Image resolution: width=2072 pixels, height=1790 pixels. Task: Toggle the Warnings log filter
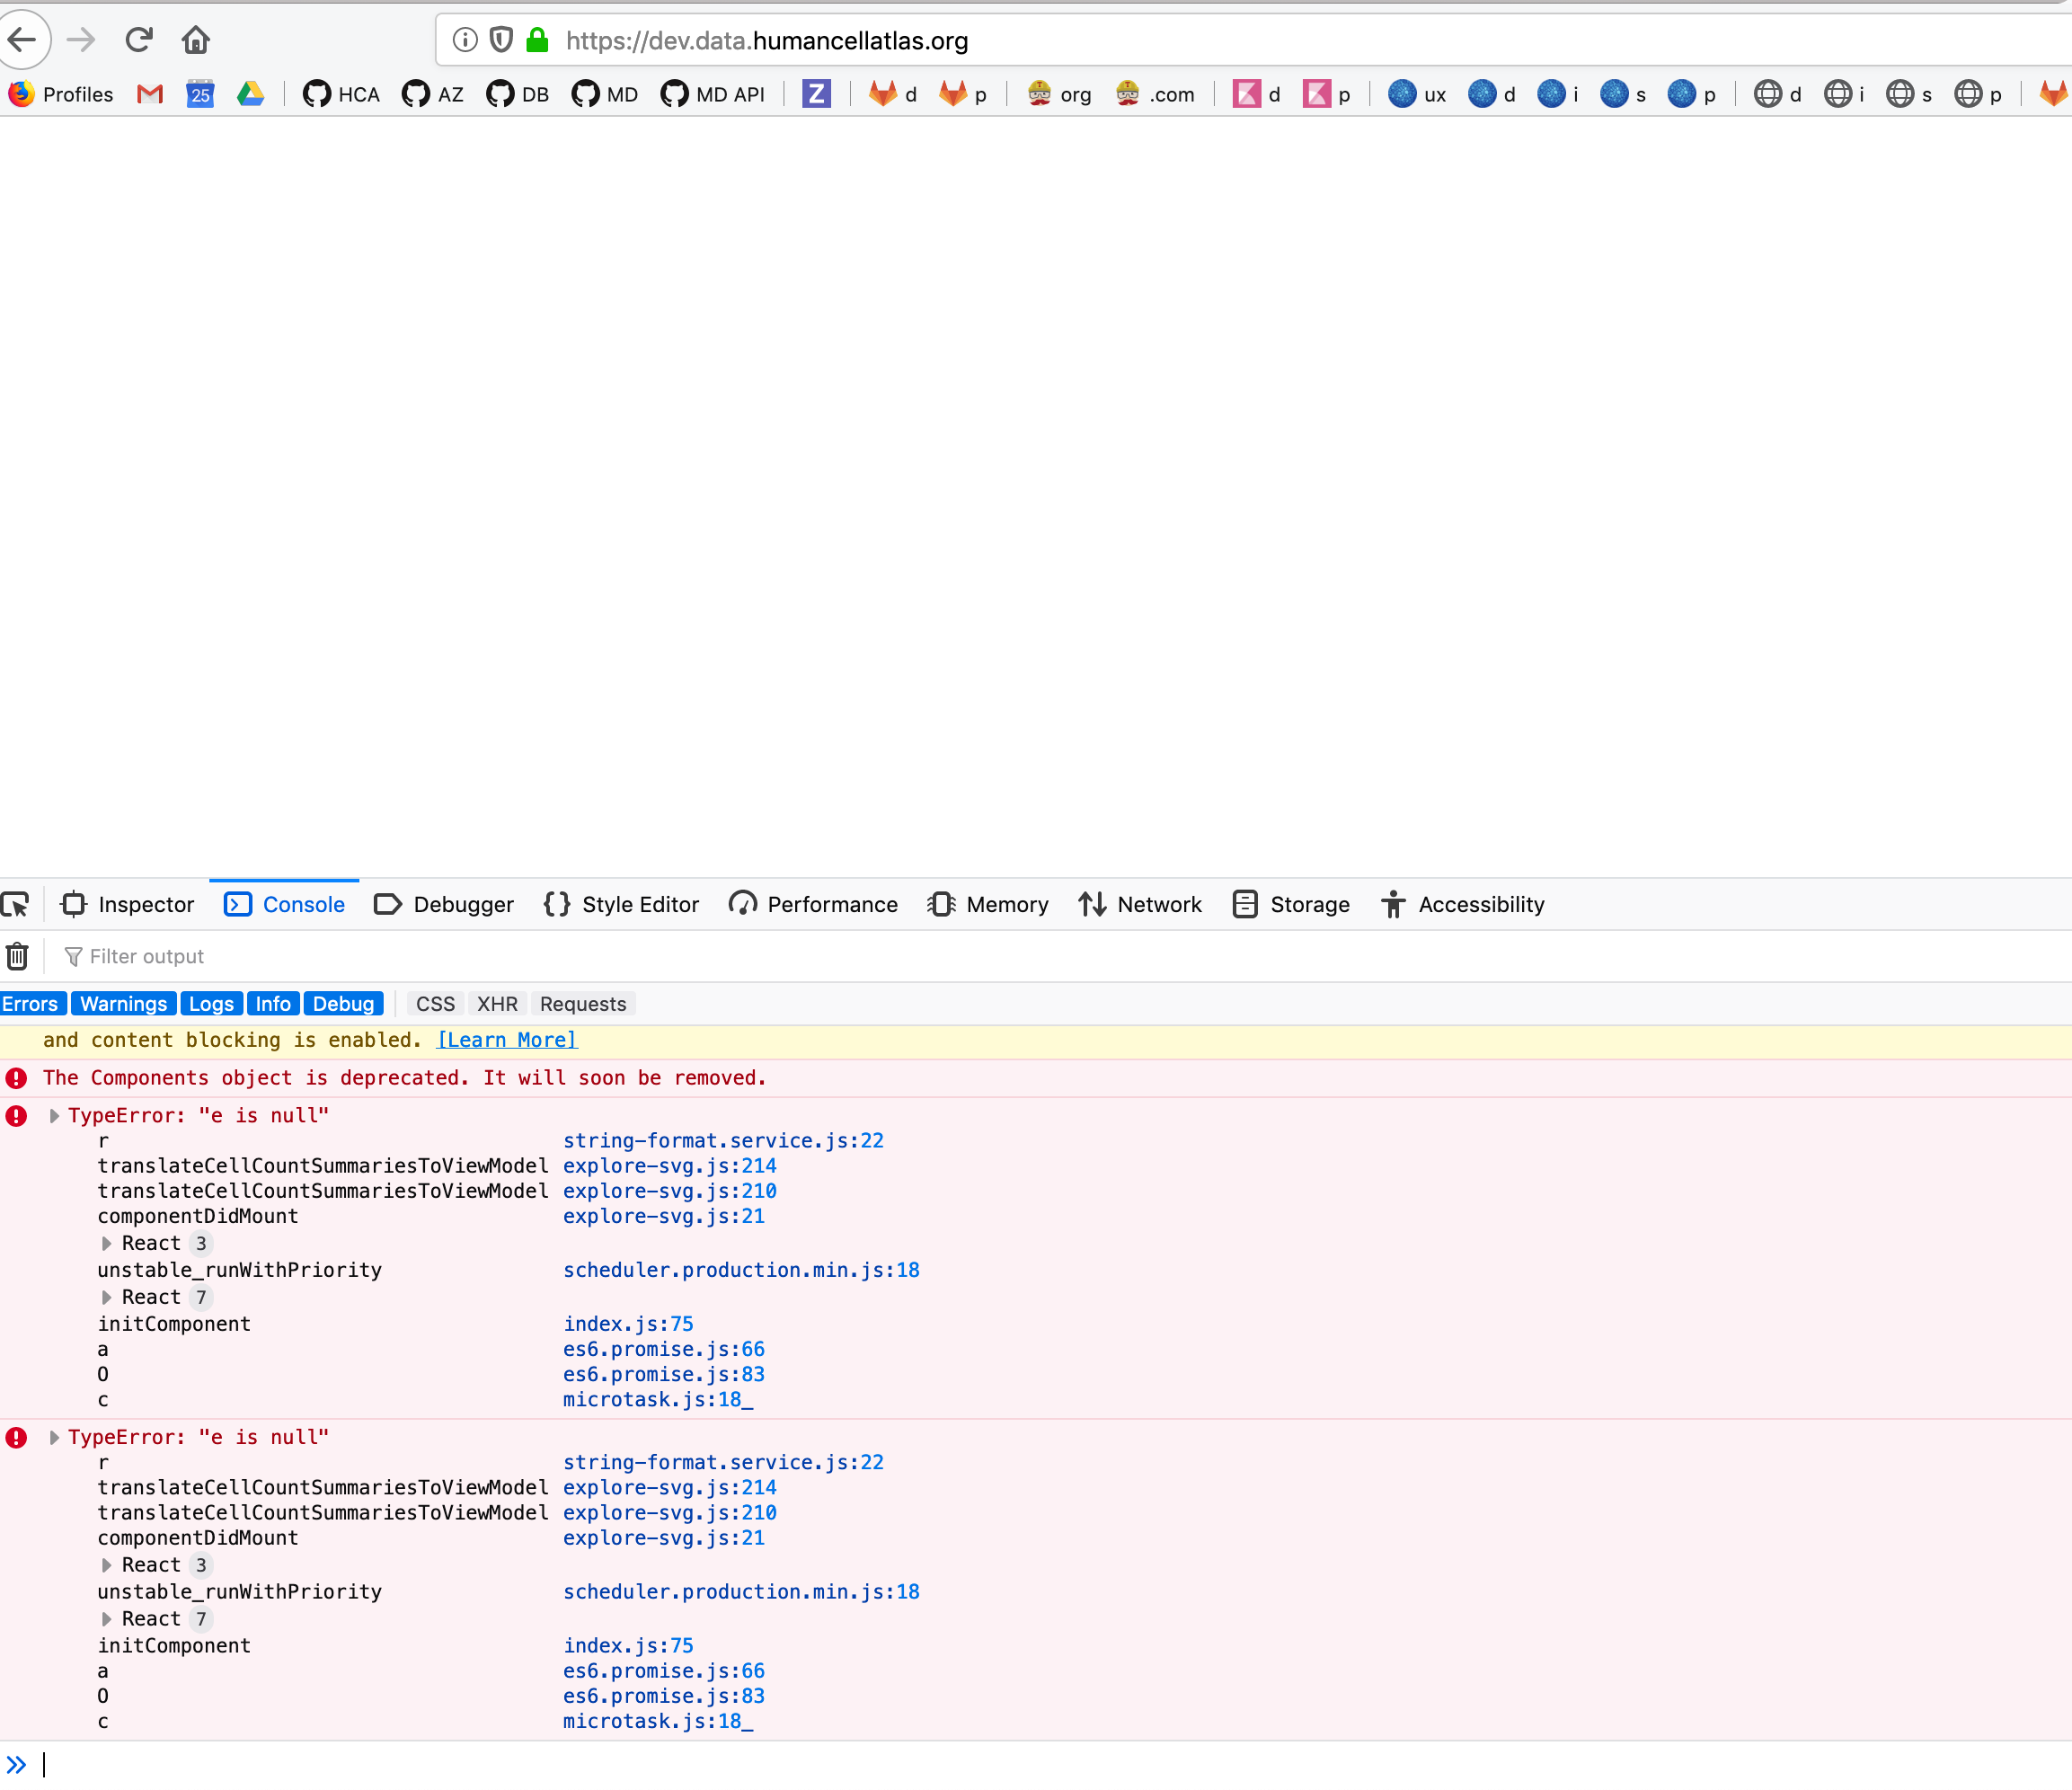coord(123,1003)
